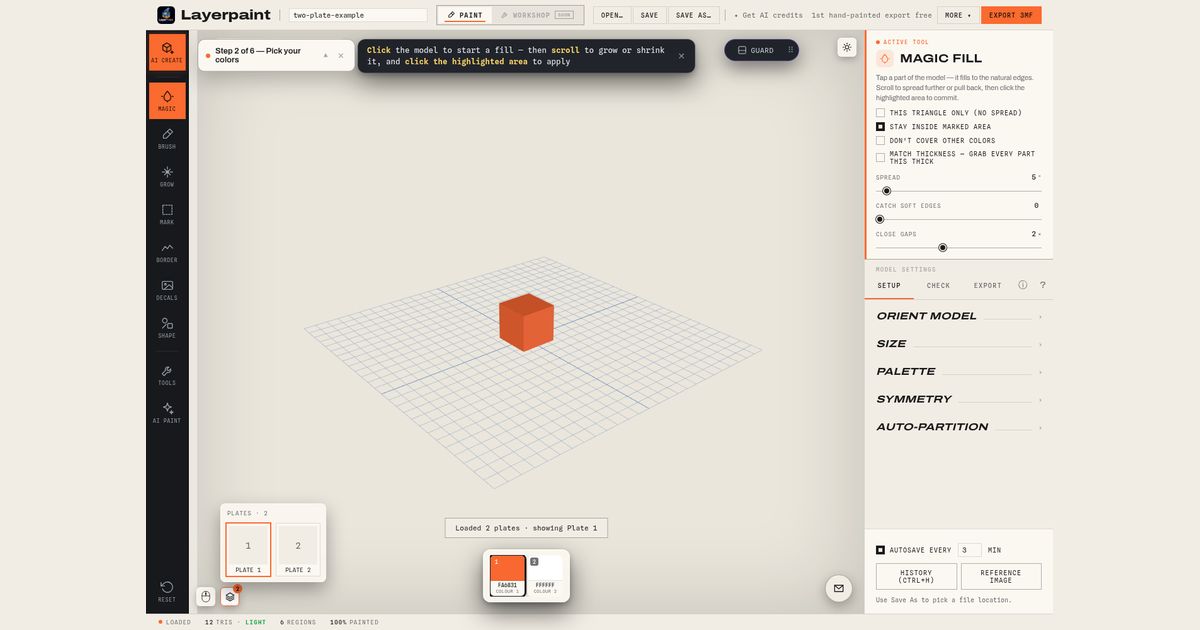
Task: Activate the Border tool
Action: (167, 252)
